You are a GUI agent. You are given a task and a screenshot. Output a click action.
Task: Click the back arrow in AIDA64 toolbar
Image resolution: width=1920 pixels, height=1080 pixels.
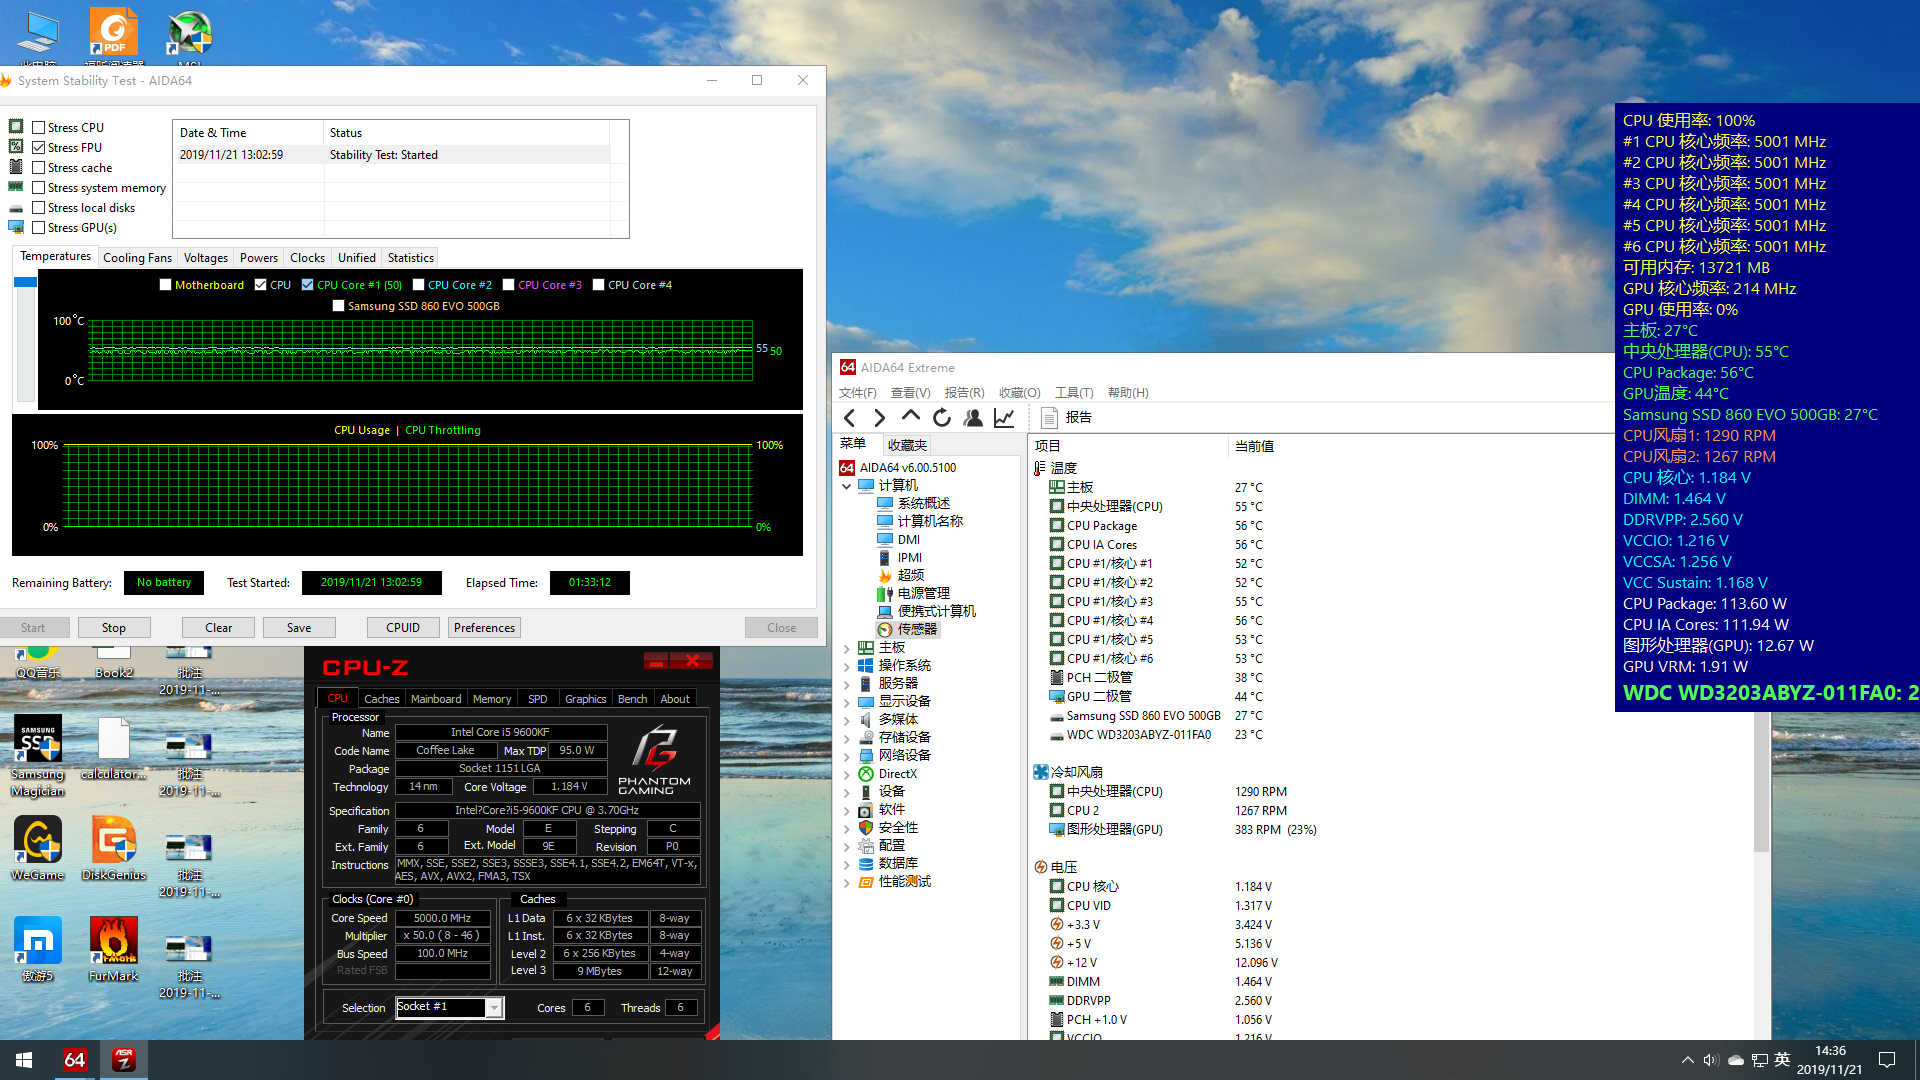[850, 418]
